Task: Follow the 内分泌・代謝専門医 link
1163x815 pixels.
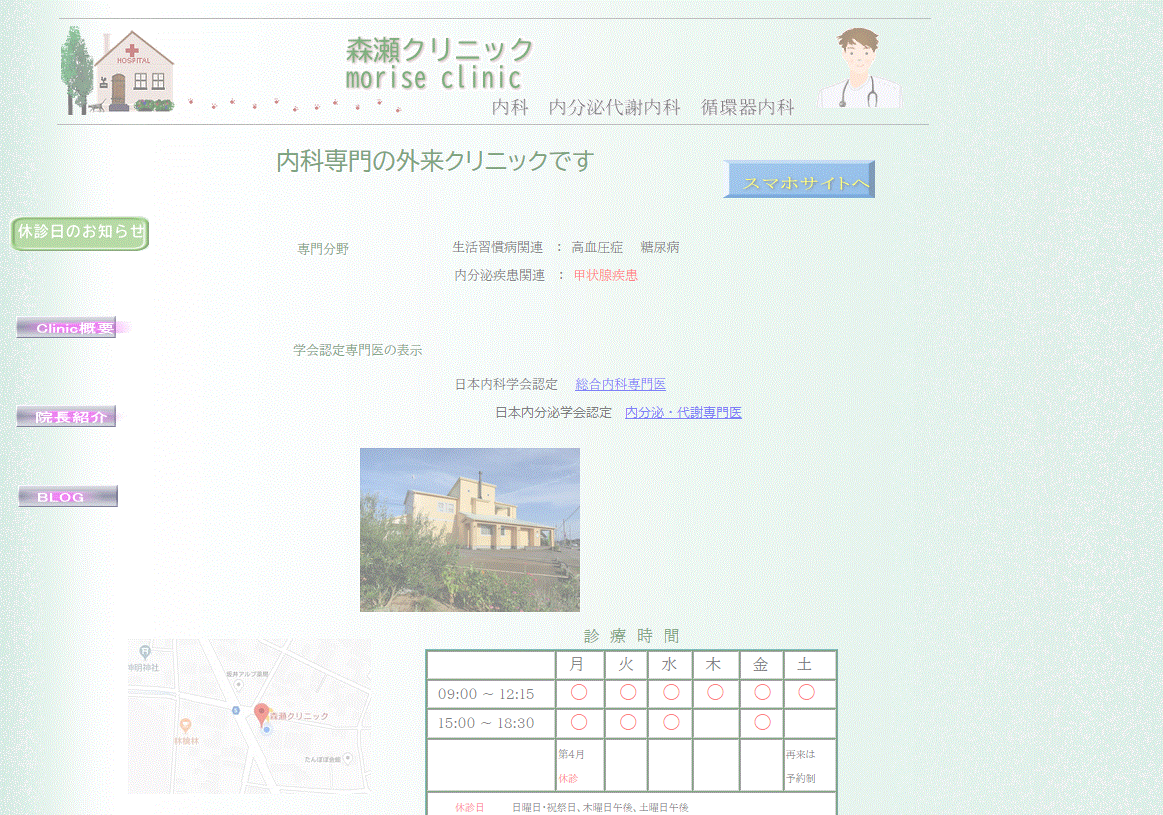Action: pyautogui.click(x=683, y=413)
